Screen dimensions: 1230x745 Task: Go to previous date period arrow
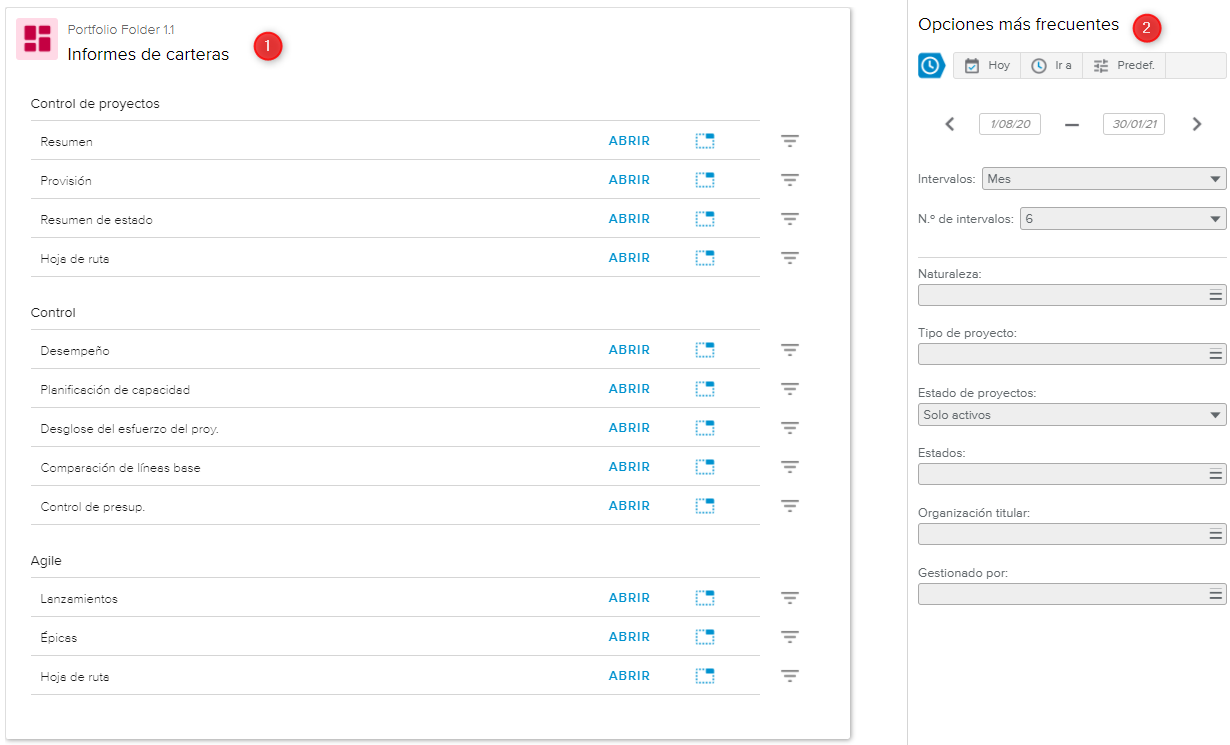point(950,124)
